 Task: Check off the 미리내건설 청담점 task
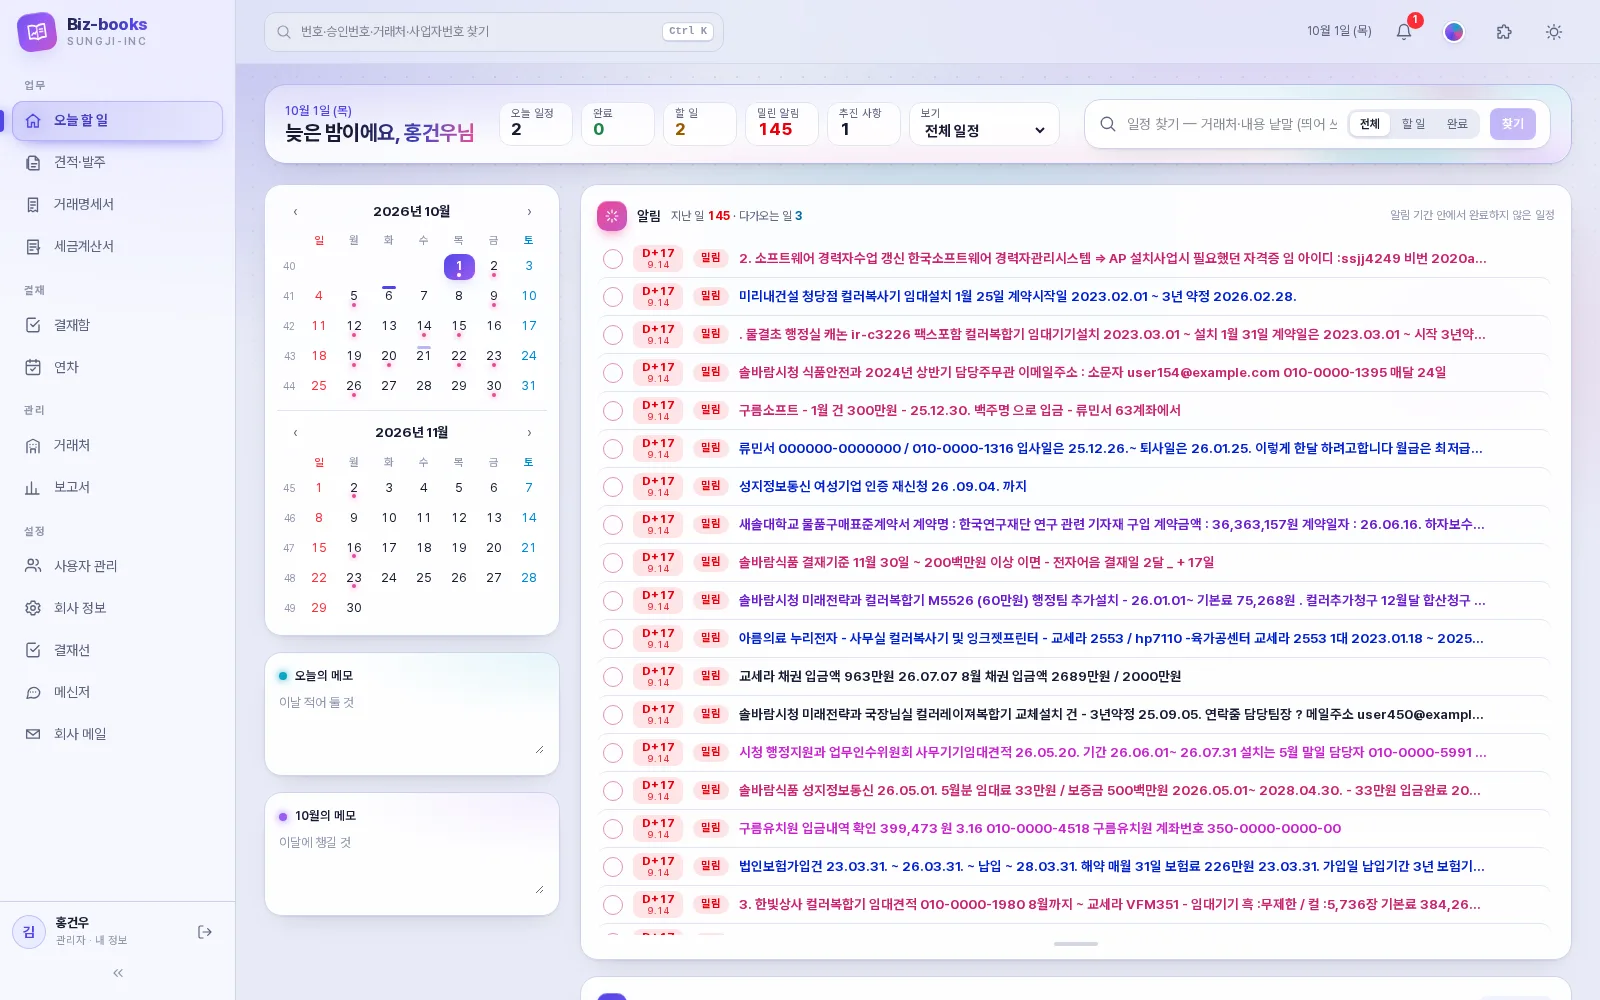pos(613,297)
